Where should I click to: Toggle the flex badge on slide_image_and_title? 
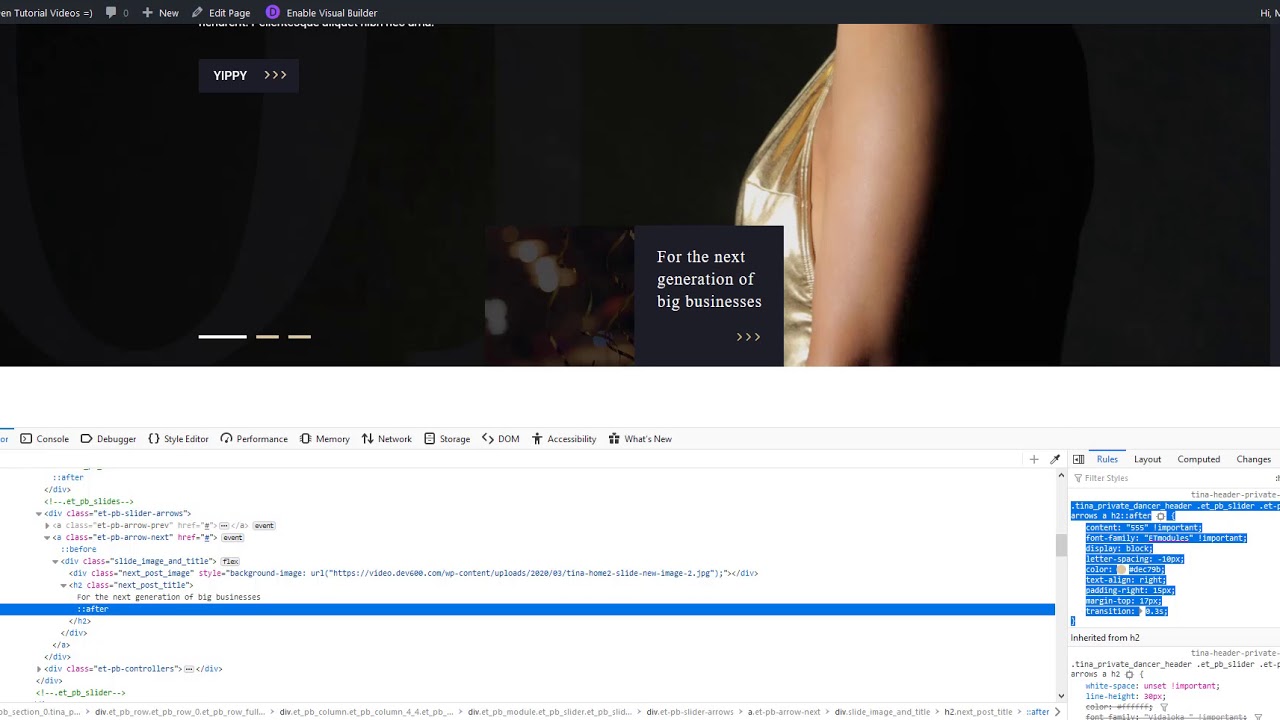click(x=230, y=561)
